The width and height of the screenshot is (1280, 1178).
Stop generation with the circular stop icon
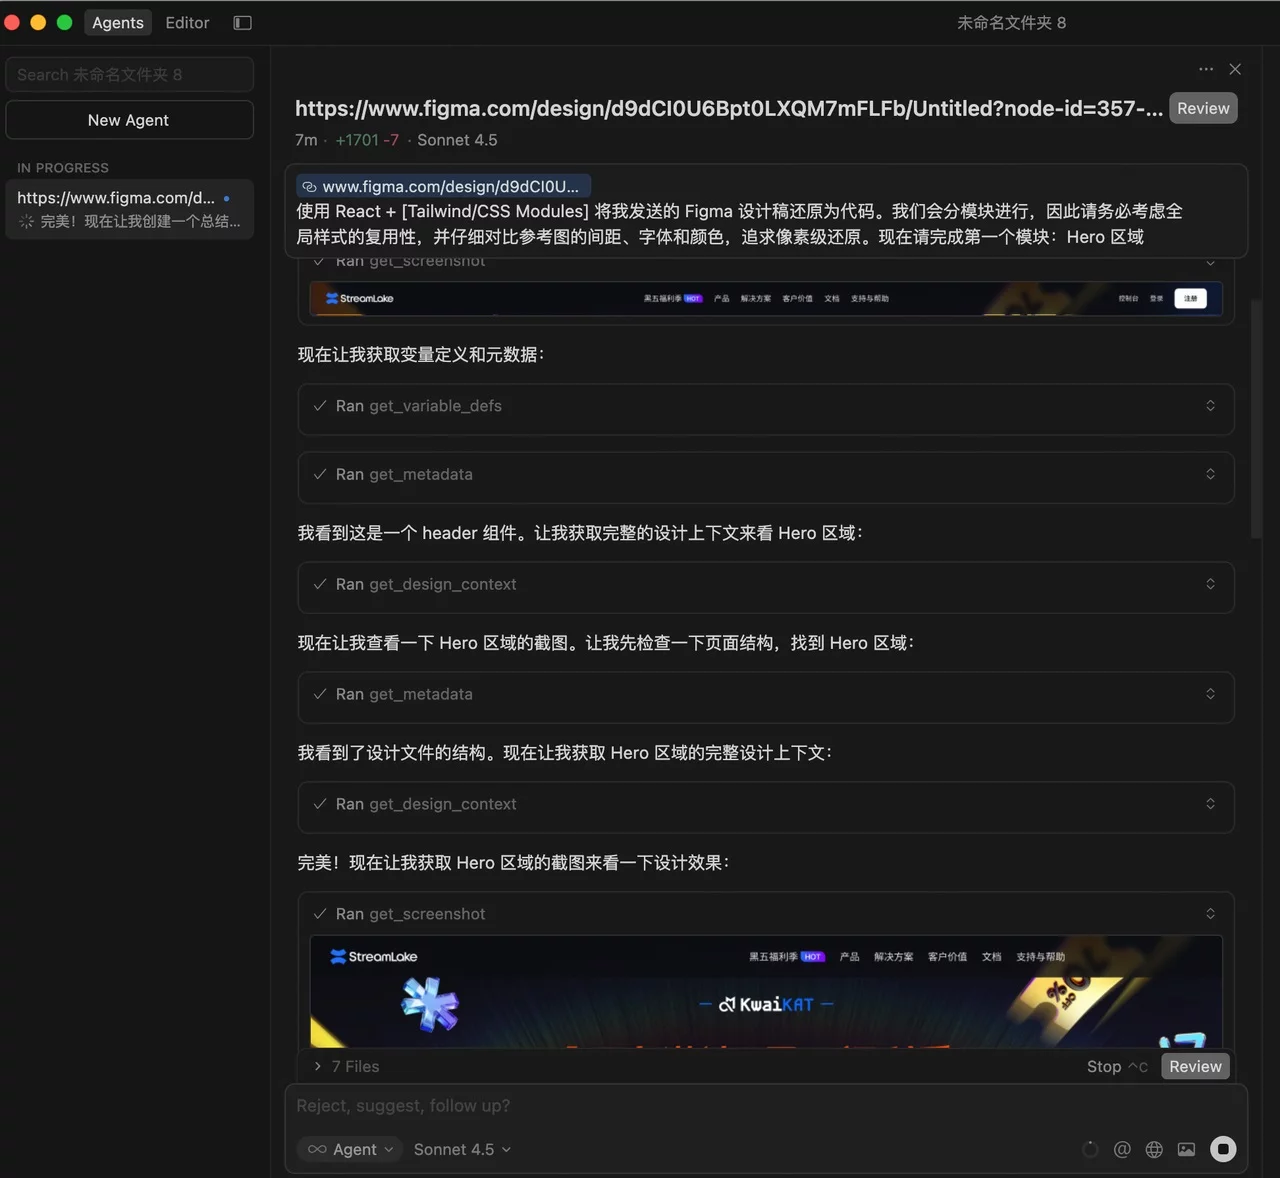[x=1222, y=1149]
